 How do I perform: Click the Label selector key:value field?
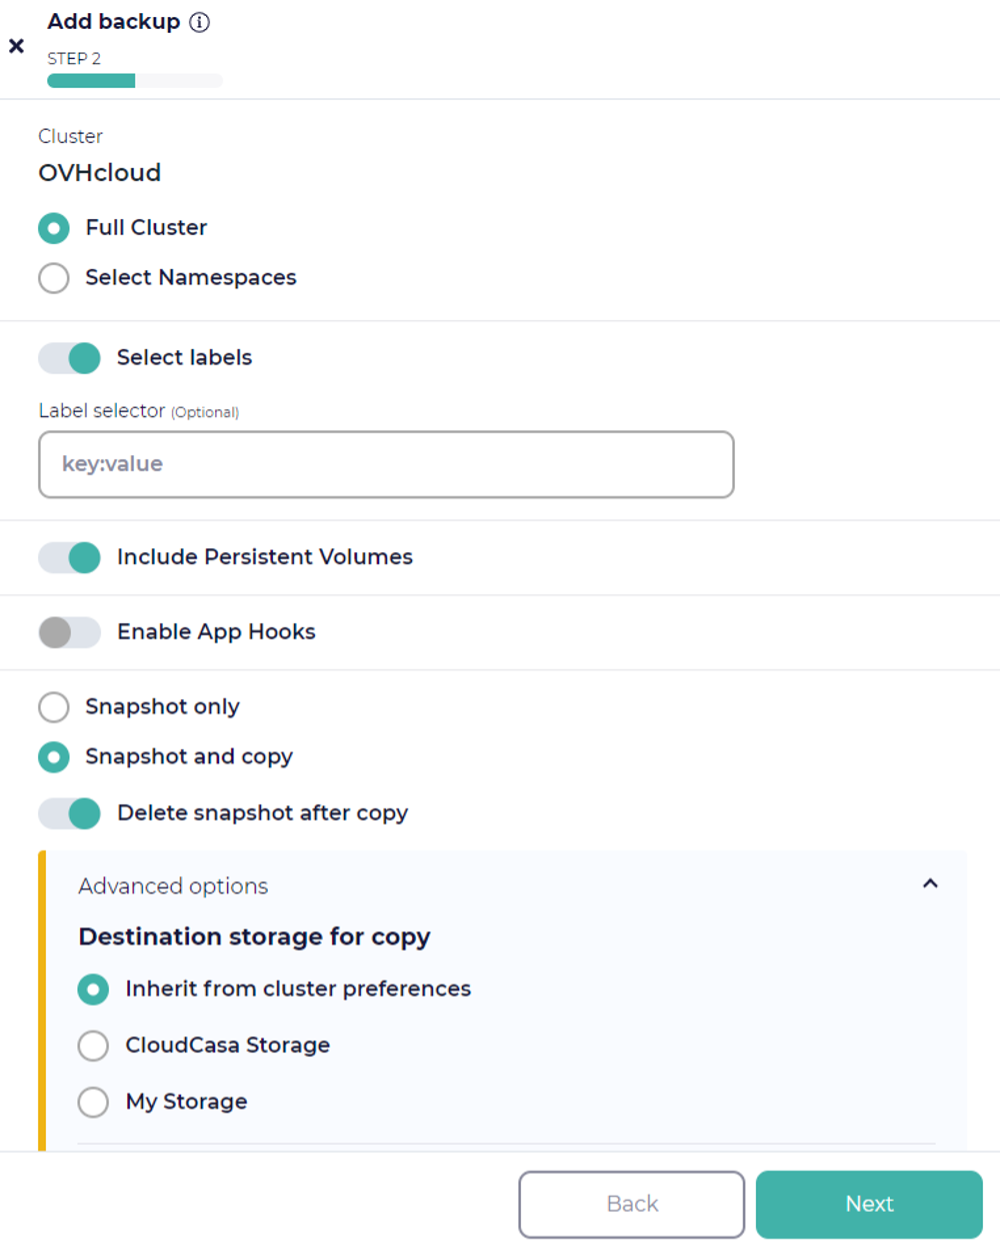point(386,464)
